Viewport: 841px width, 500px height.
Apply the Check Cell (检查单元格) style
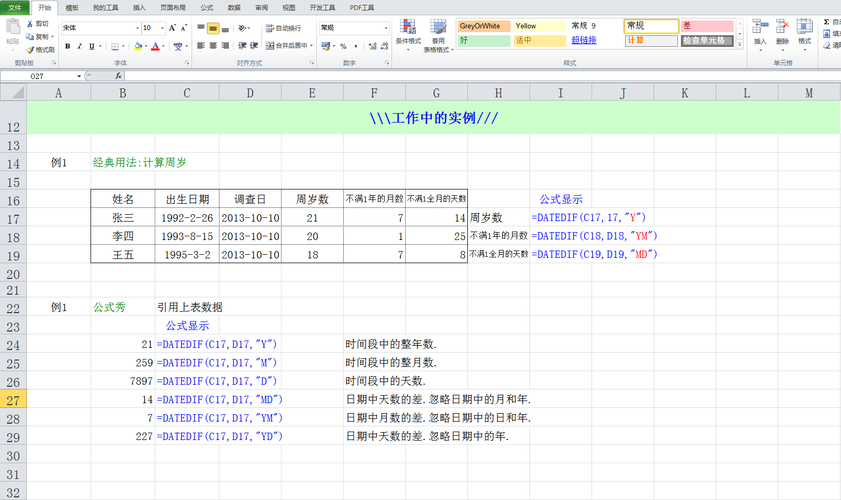pos(707,40)
